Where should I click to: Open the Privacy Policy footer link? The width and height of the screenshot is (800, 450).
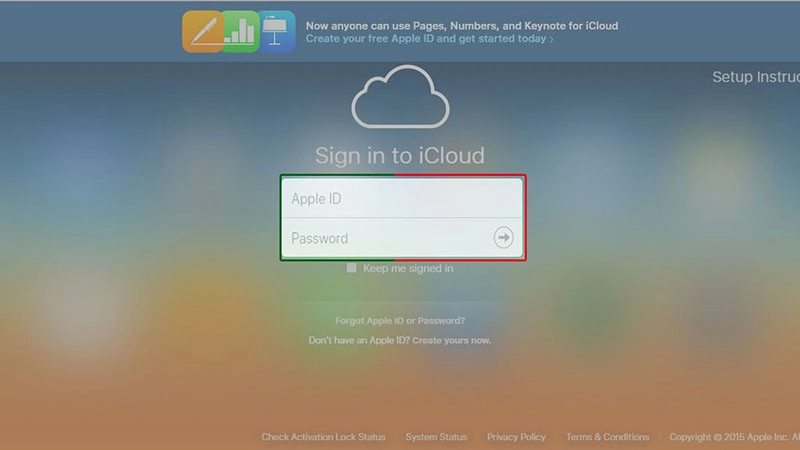pyautogui.click(x=516, y=437)
